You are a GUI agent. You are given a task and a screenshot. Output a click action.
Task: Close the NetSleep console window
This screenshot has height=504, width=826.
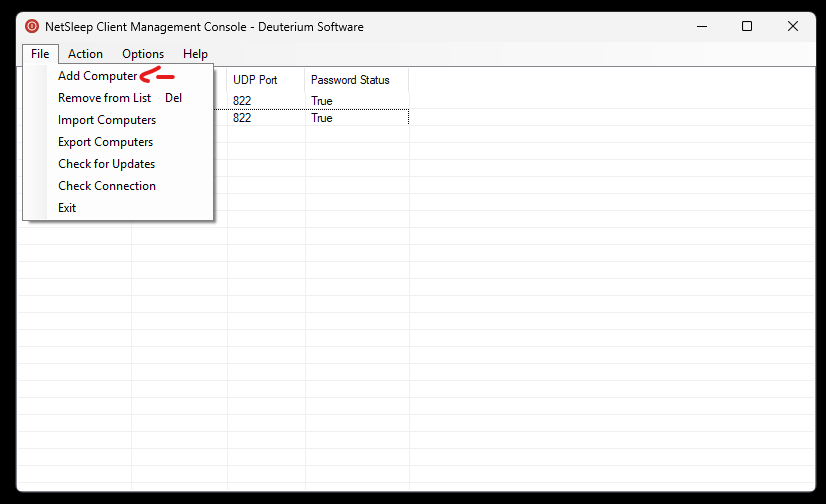tap(793, 26)
